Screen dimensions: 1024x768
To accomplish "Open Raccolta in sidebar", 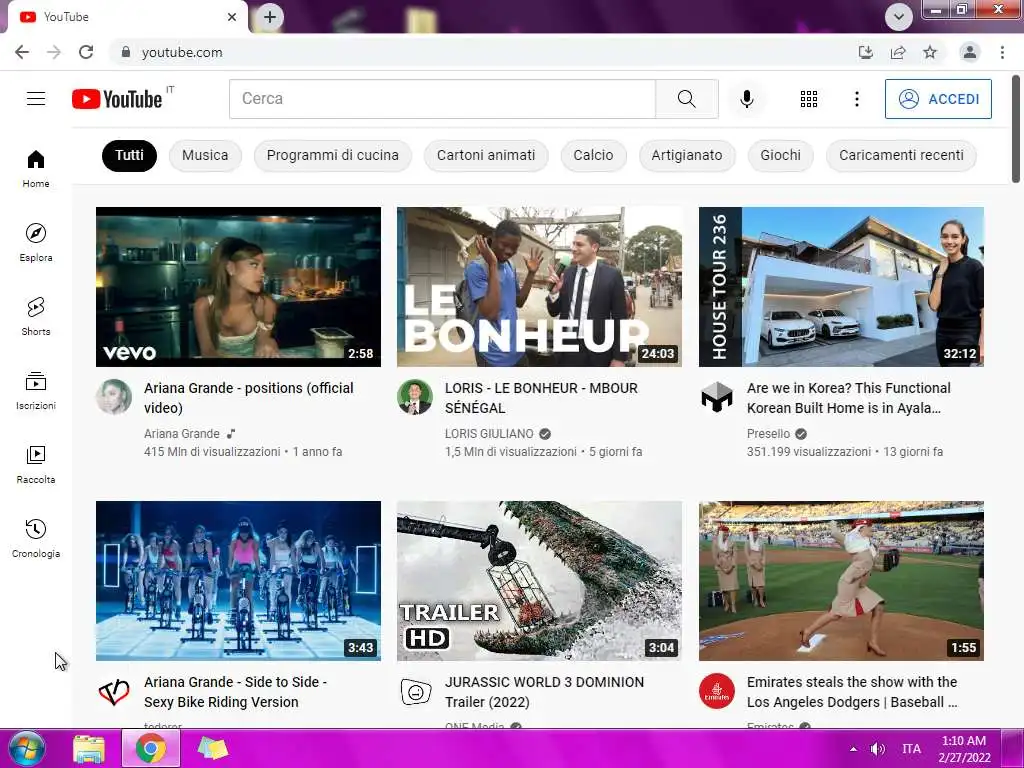I will (x=36, y=464).
